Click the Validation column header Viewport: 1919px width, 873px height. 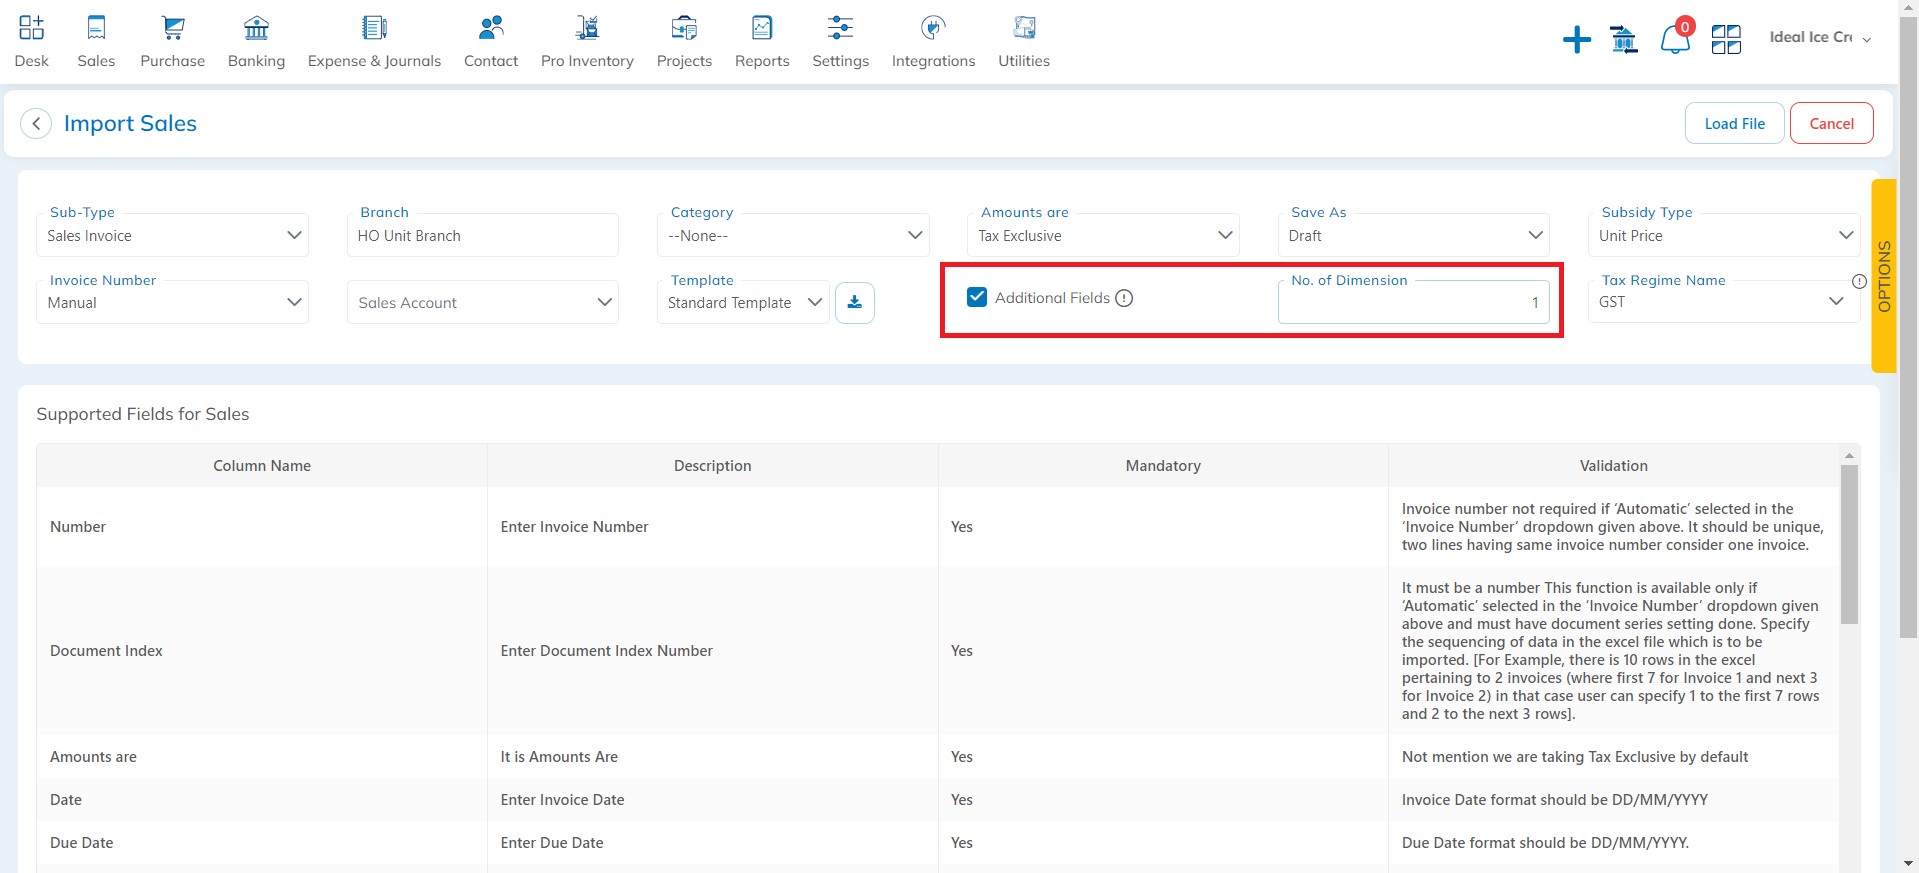point(1613,466)
